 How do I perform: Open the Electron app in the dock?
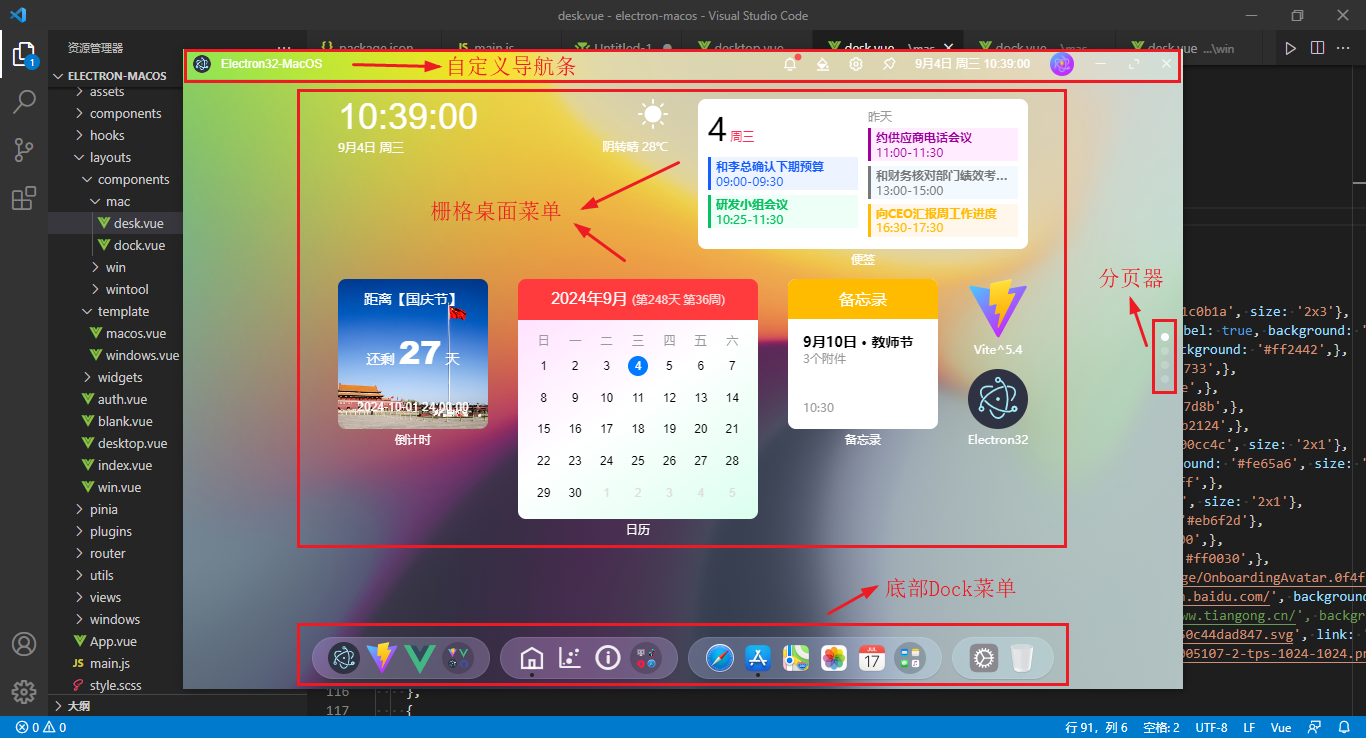click(x=345, y=657)
